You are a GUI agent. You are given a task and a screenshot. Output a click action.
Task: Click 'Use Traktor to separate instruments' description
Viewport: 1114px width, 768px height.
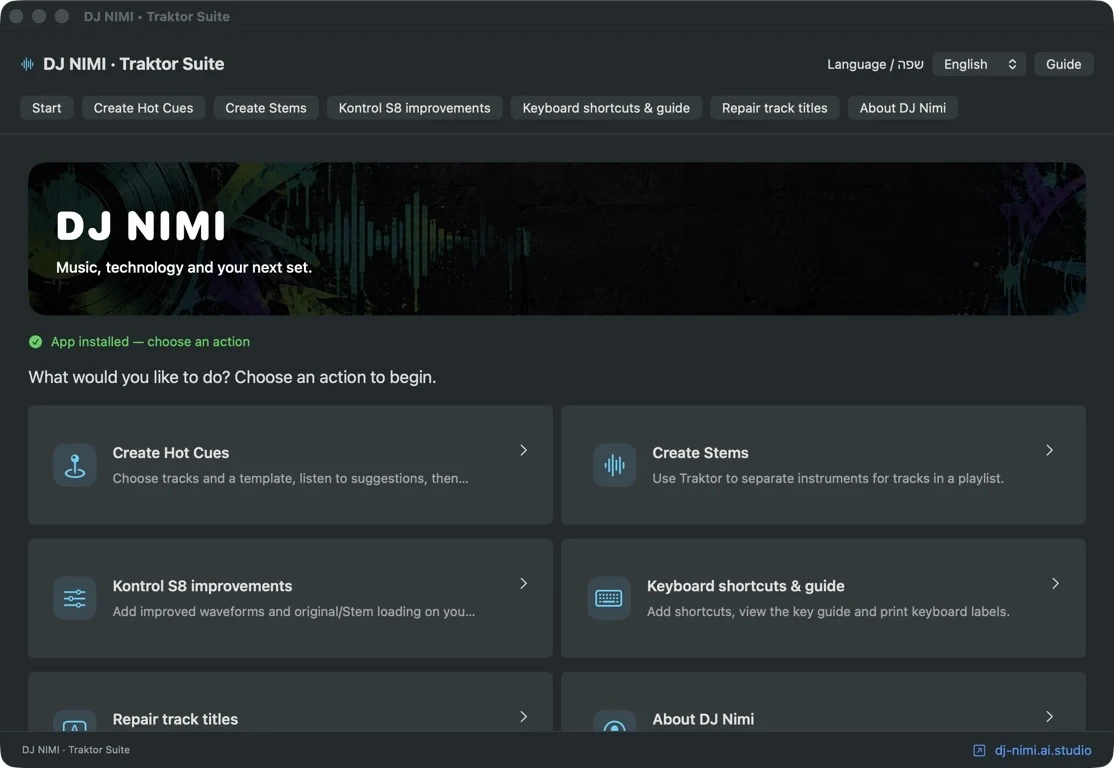828,478
